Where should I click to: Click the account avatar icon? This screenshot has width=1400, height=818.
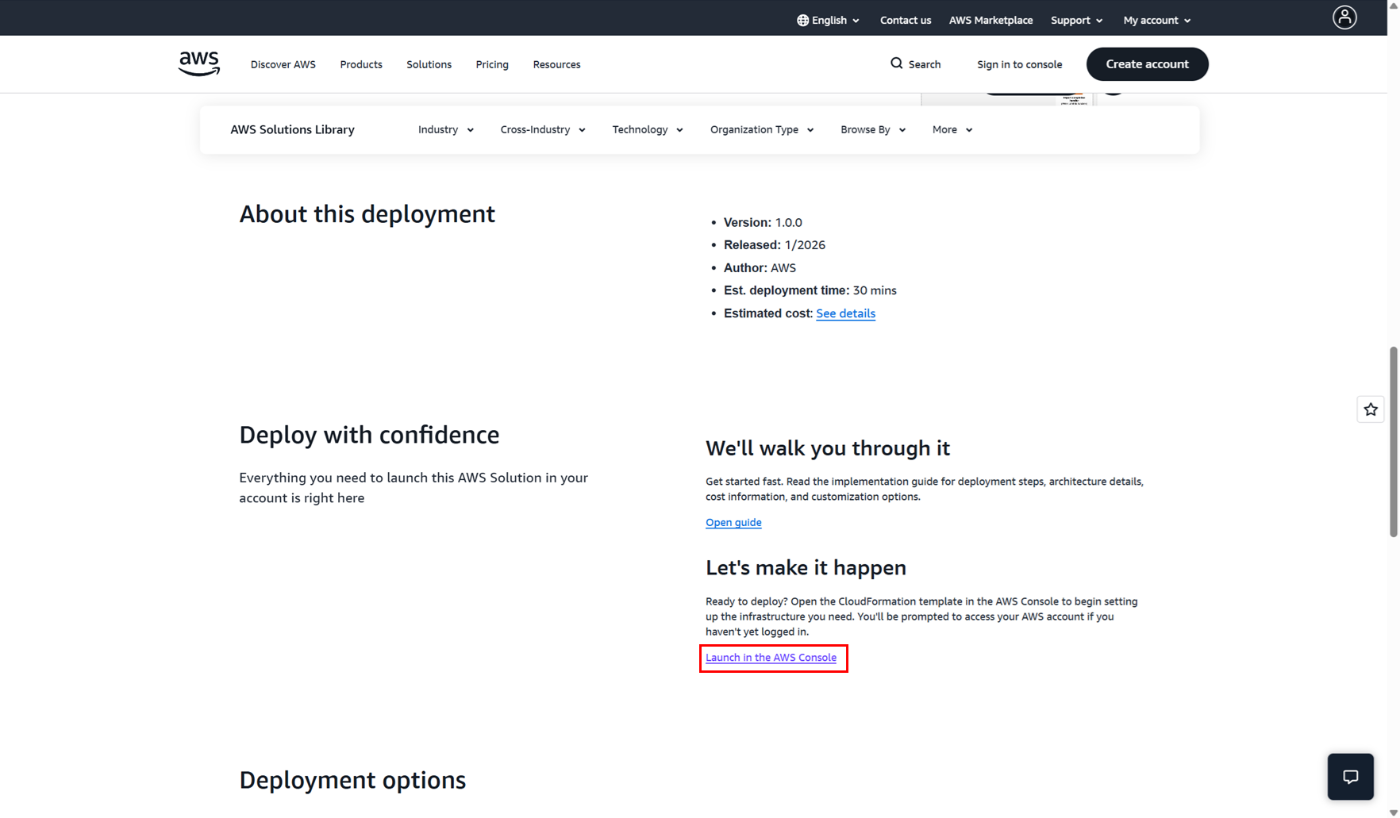coord(1344,17)
